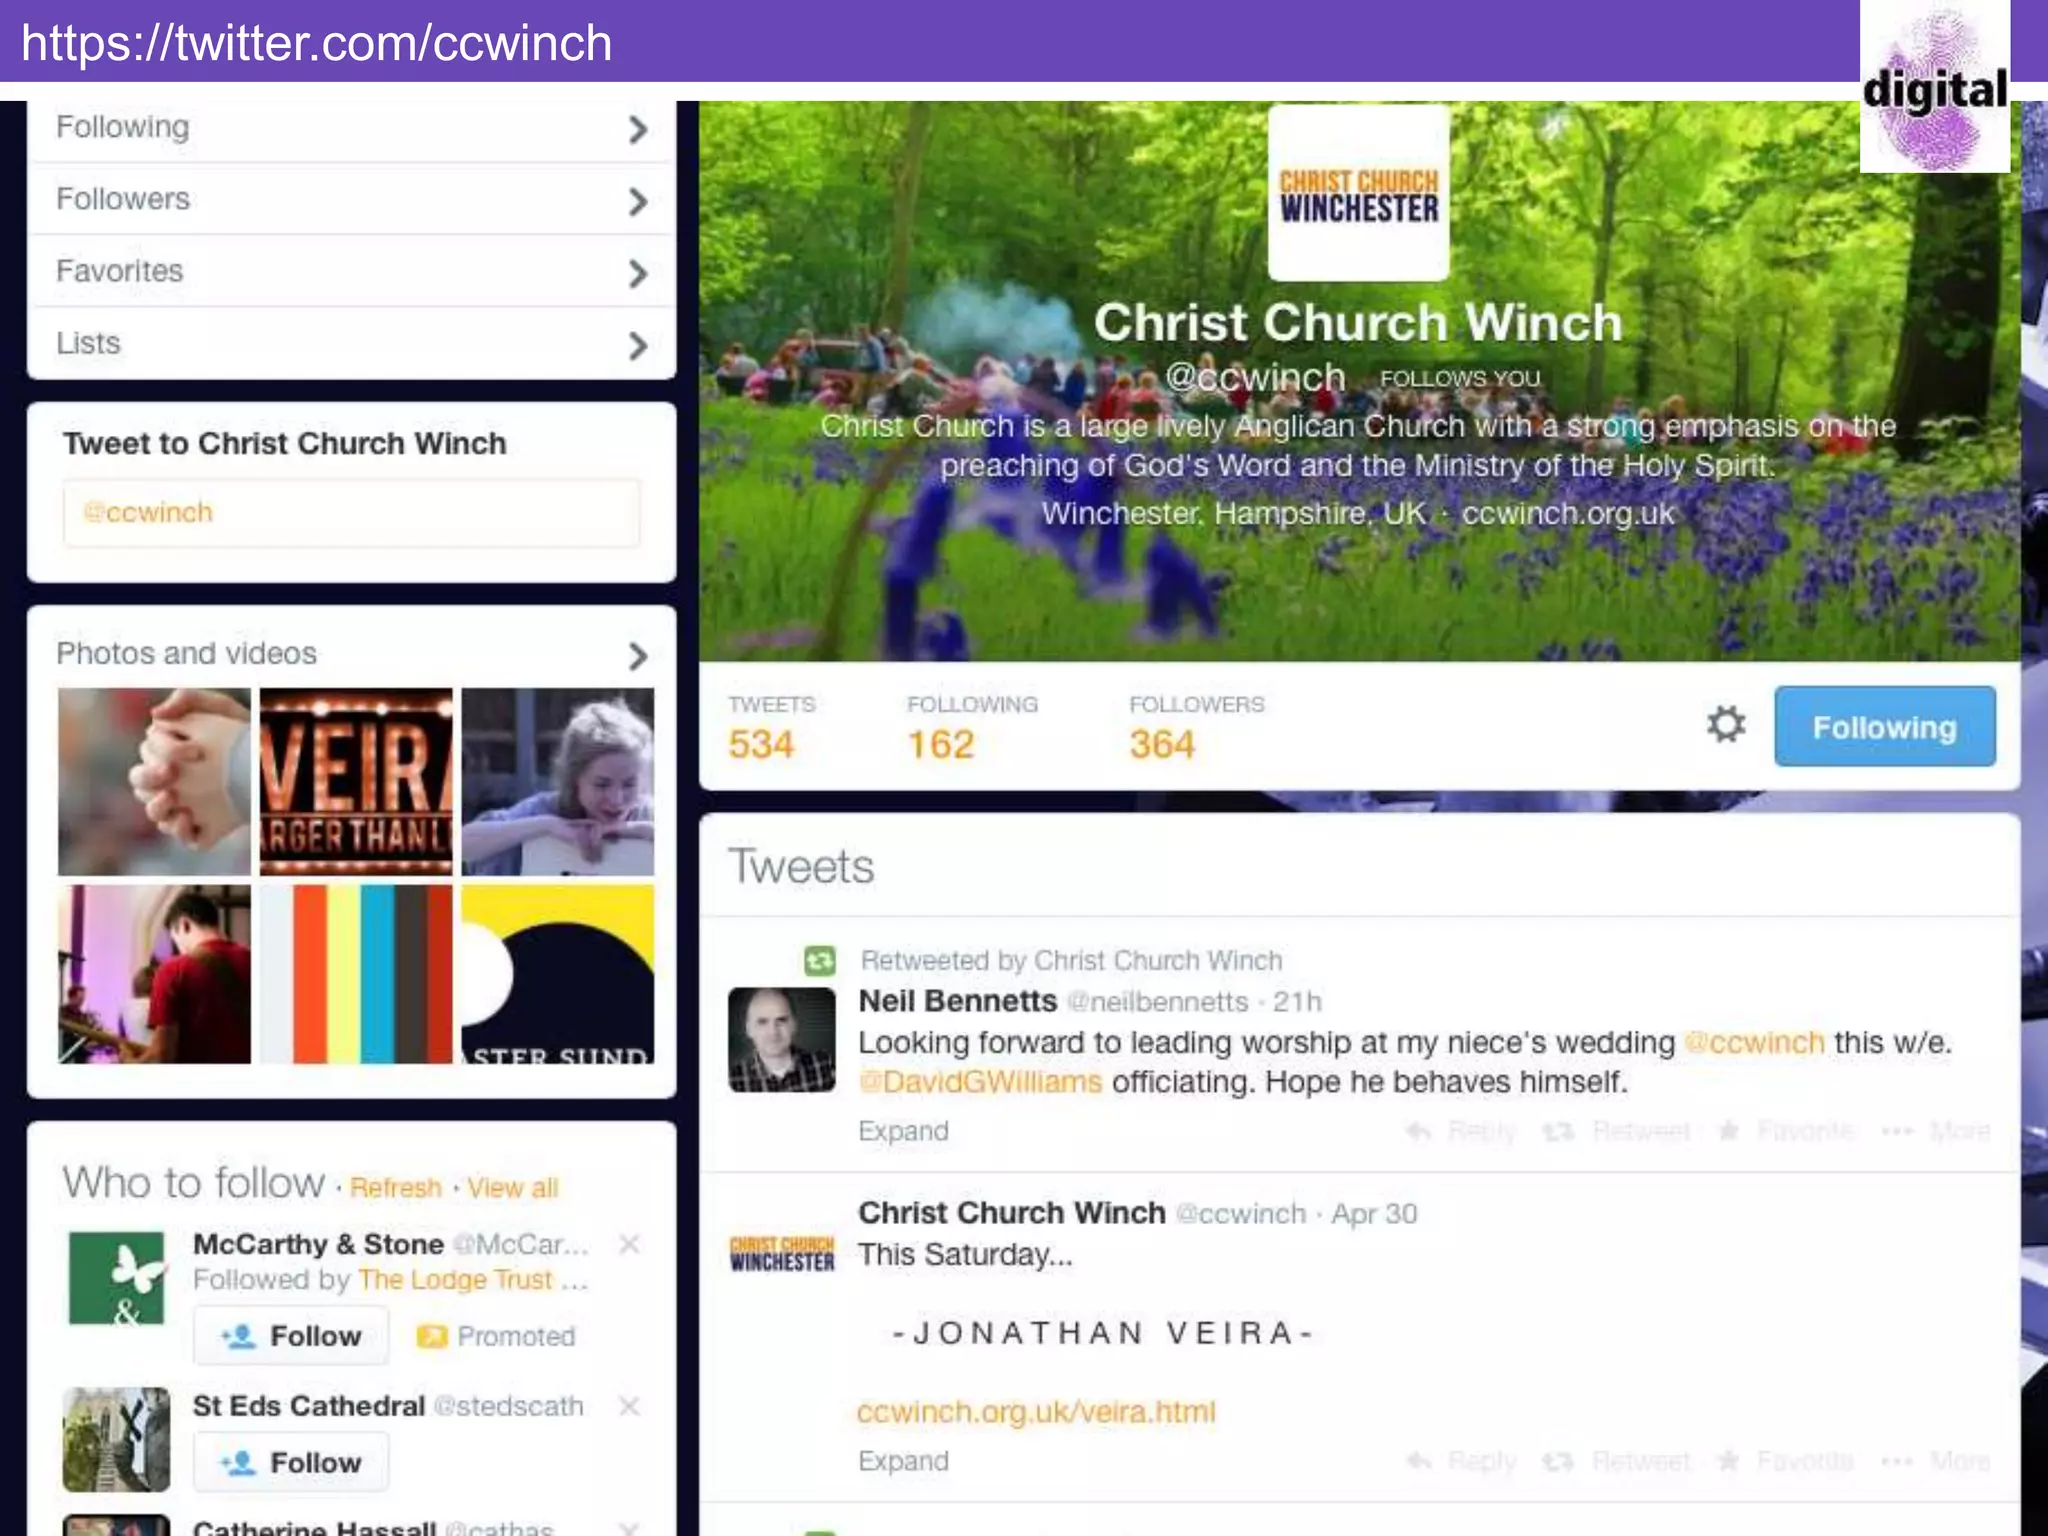The width and height of the screenshot is (2048, 1536).
Task: Click View all in Who to follow
Action: (x=513, y=1187)
